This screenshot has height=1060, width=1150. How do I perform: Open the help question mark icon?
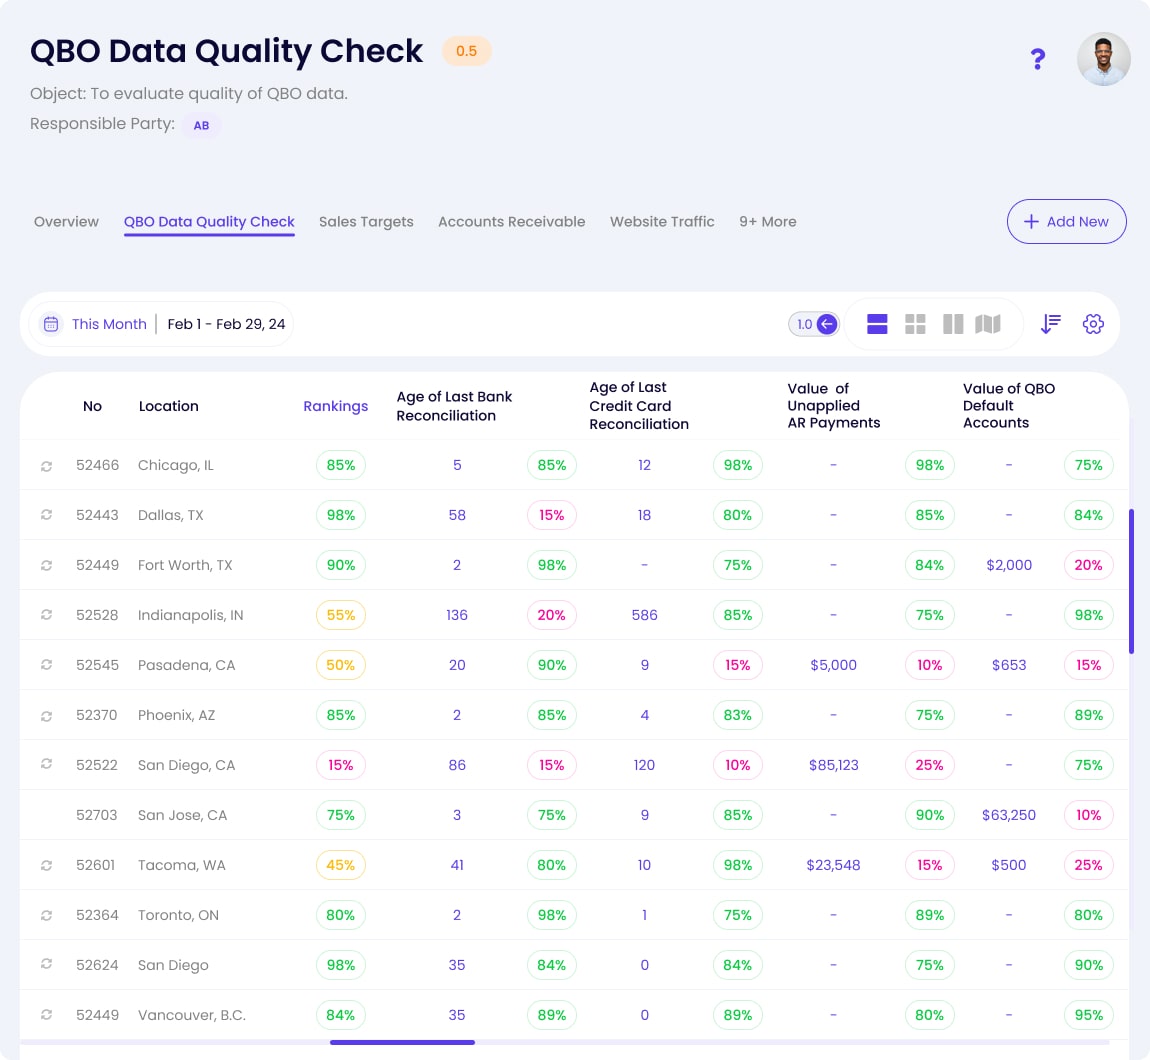click(x=1037, y=59)
